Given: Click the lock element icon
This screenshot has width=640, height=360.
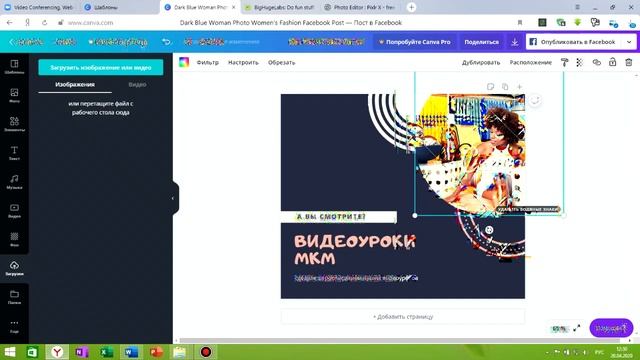Looking at the screenshot, I should (x=613, y=62).
